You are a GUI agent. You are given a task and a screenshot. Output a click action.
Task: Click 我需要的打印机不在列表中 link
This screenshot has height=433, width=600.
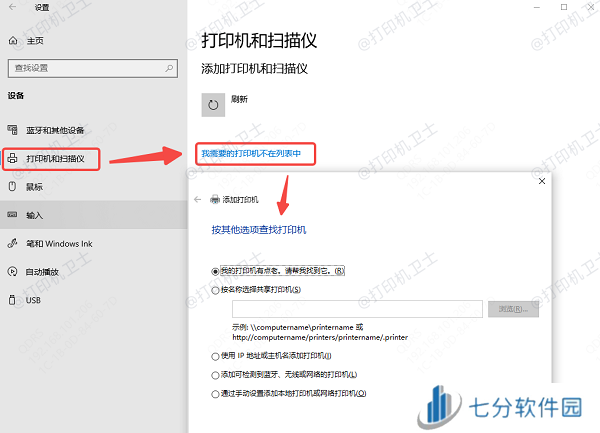(251, 154)
